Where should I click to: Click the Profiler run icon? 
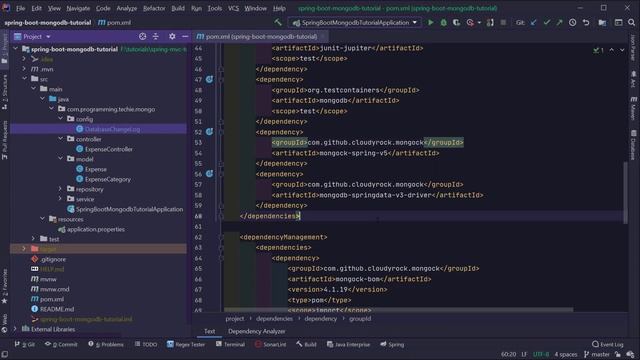(470, 23)
